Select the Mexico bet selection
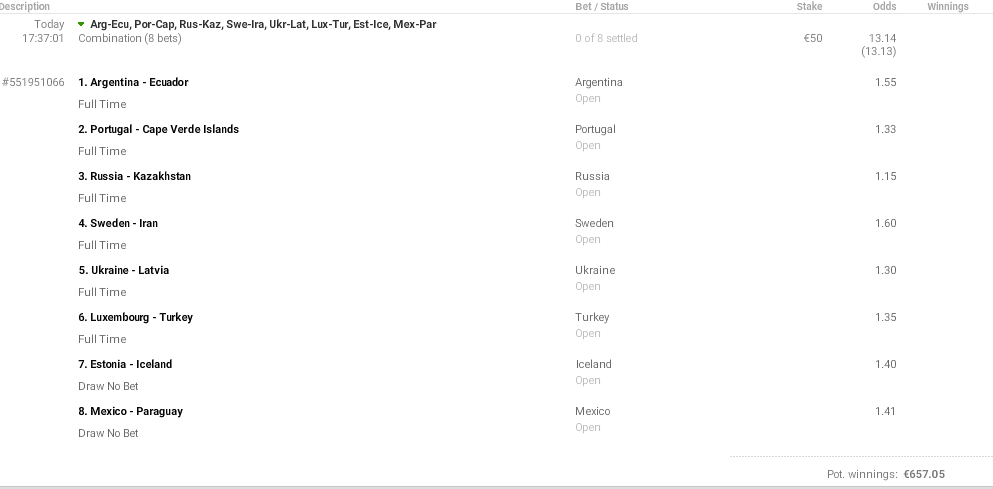 click(x=593, y=411)
